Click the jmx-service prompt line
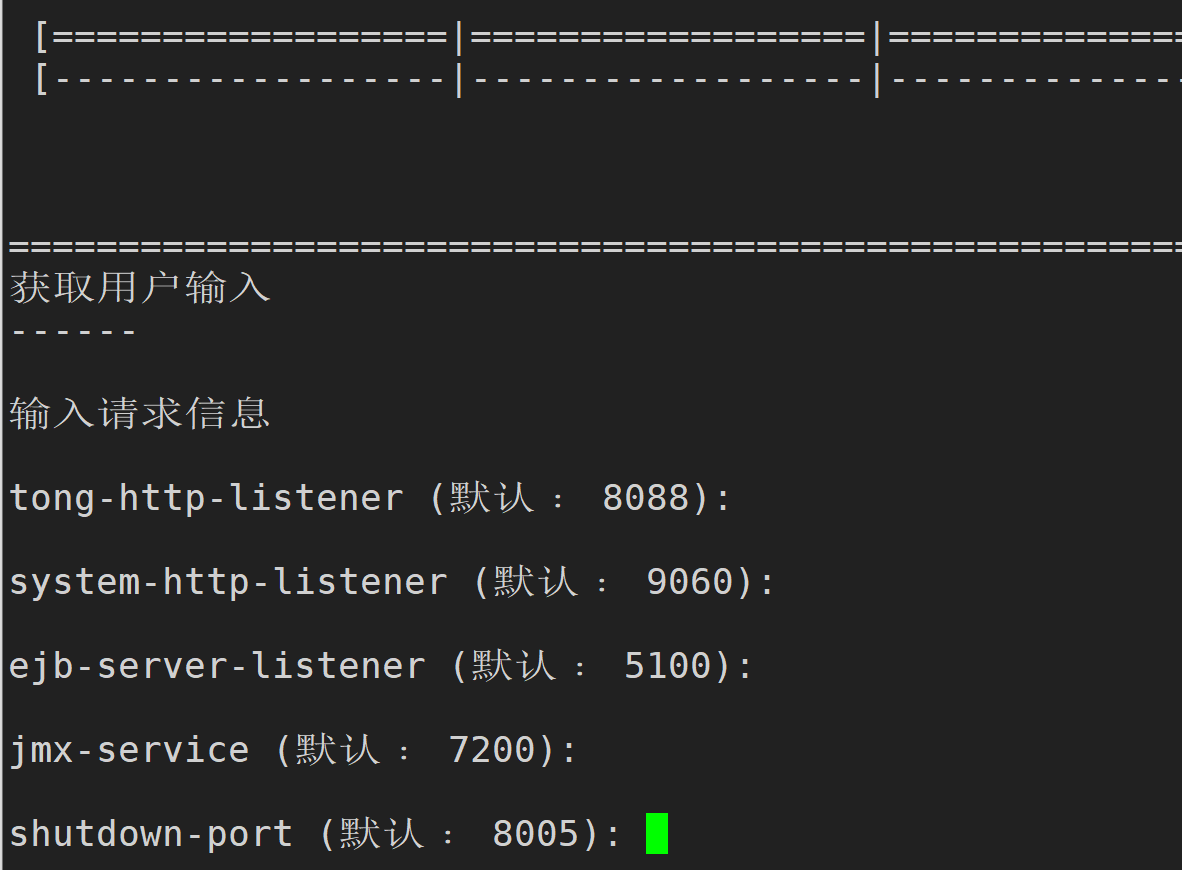The image size is (1182, 870). click(x=292, y=750)
